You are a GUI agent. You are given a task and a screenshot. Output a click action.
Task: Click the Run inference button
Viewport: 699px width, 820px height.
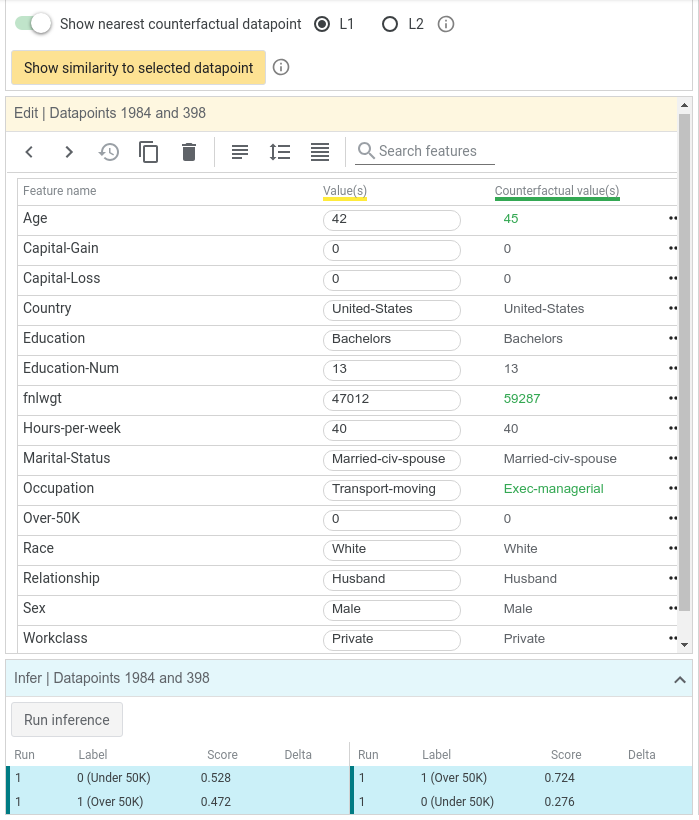click(x=67, y=720)
